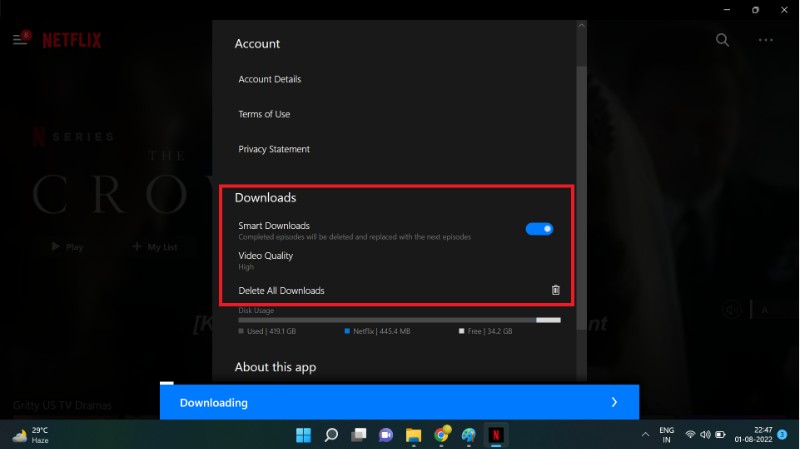The height and width of the screenshot is (449, 800).
Task: Click the mute speaker icon on the banner
Action: pos(732,310)
